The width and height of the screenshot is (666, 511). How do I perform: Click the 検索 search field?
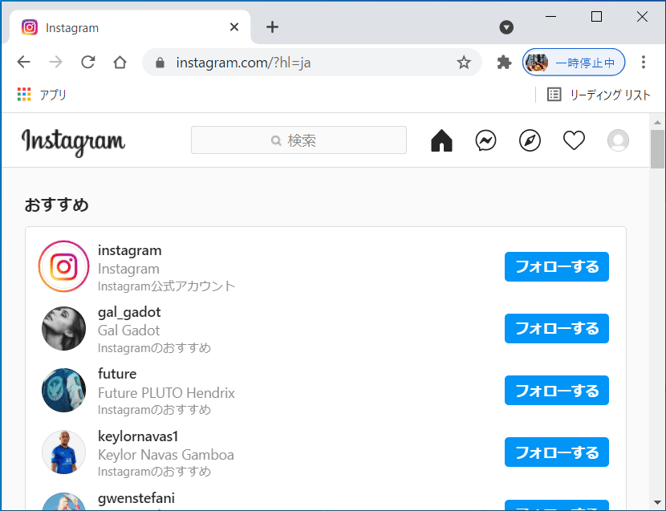(299, 141)
